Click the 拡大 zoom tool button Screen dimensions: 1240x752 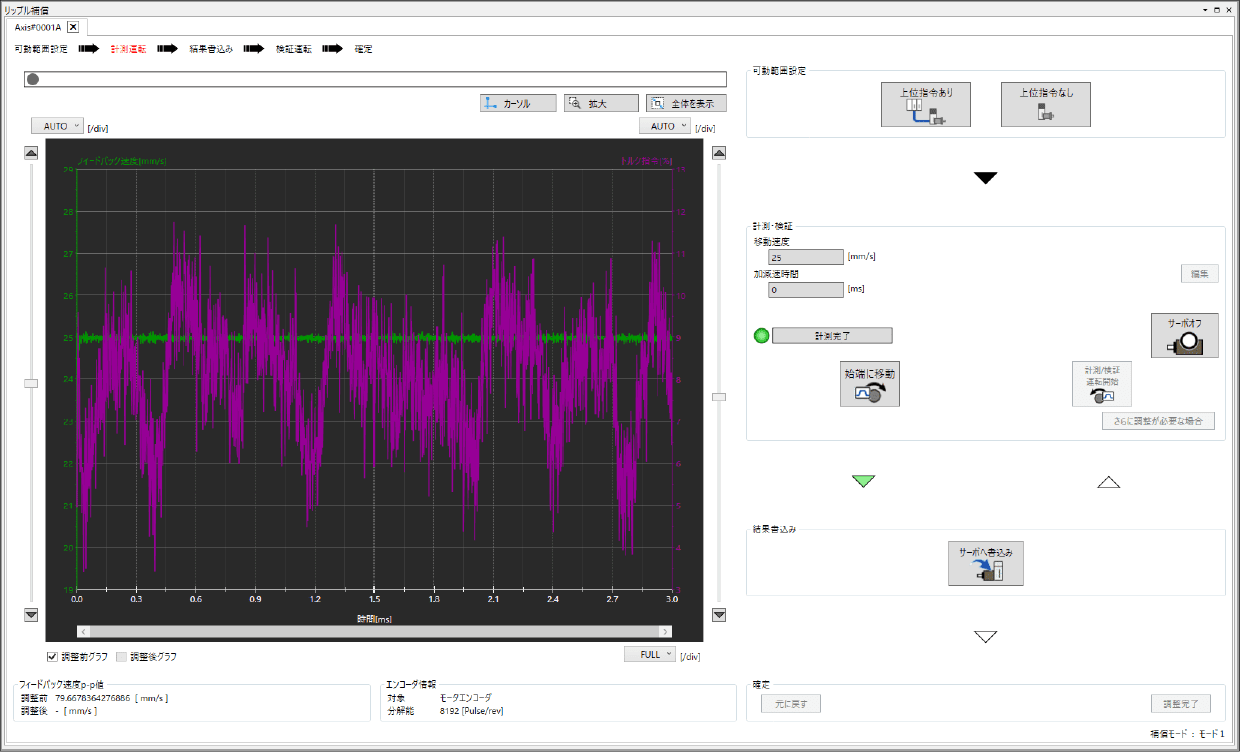pyautogui.click(x=600, y=103)
